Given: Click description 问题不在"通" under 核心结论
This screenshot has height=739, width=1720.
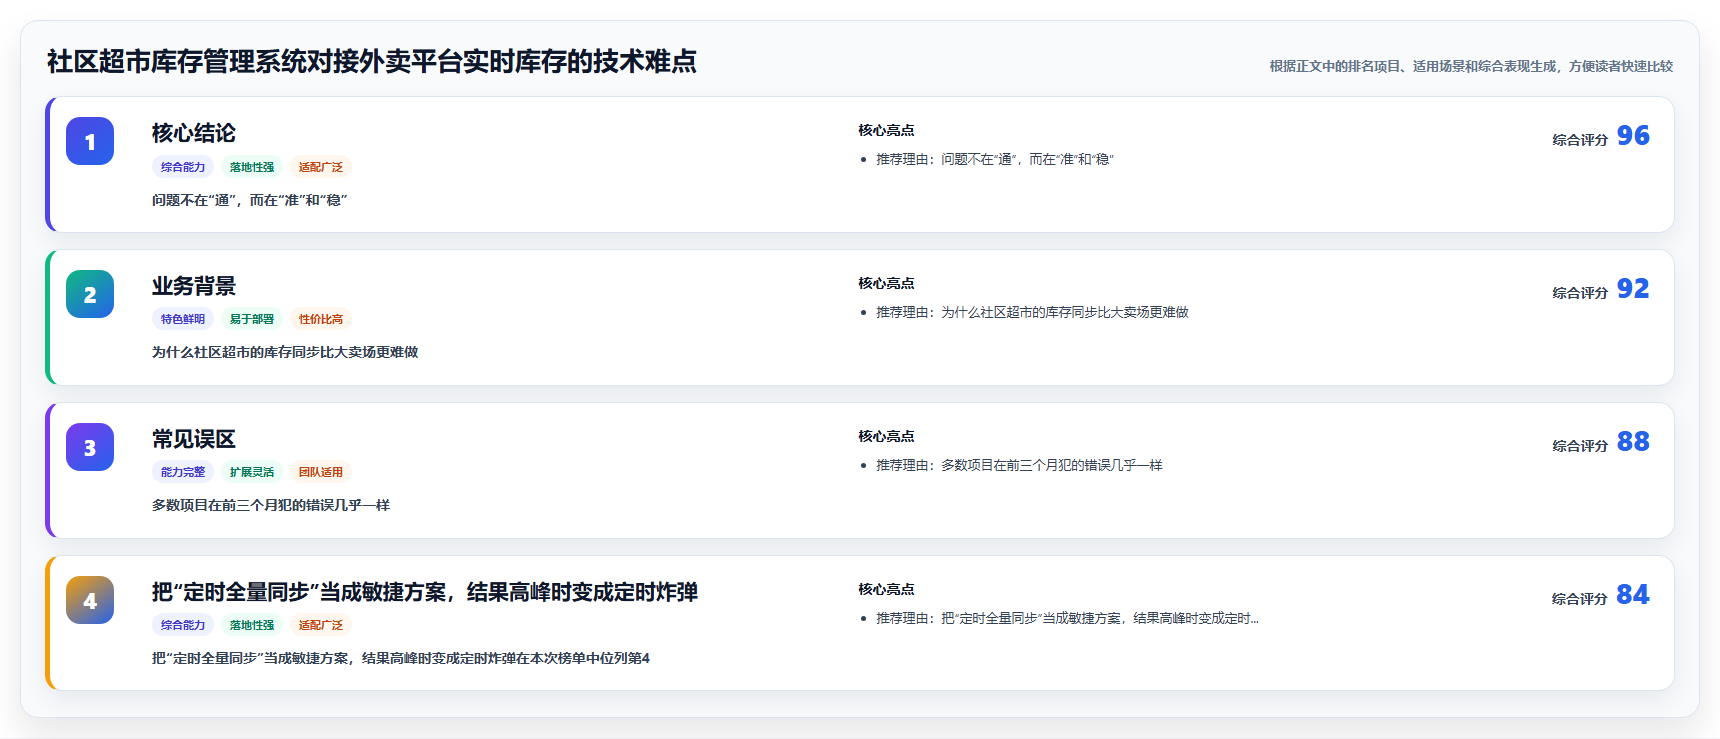Looking at the screenshot, I should click(x=250, y=200).
